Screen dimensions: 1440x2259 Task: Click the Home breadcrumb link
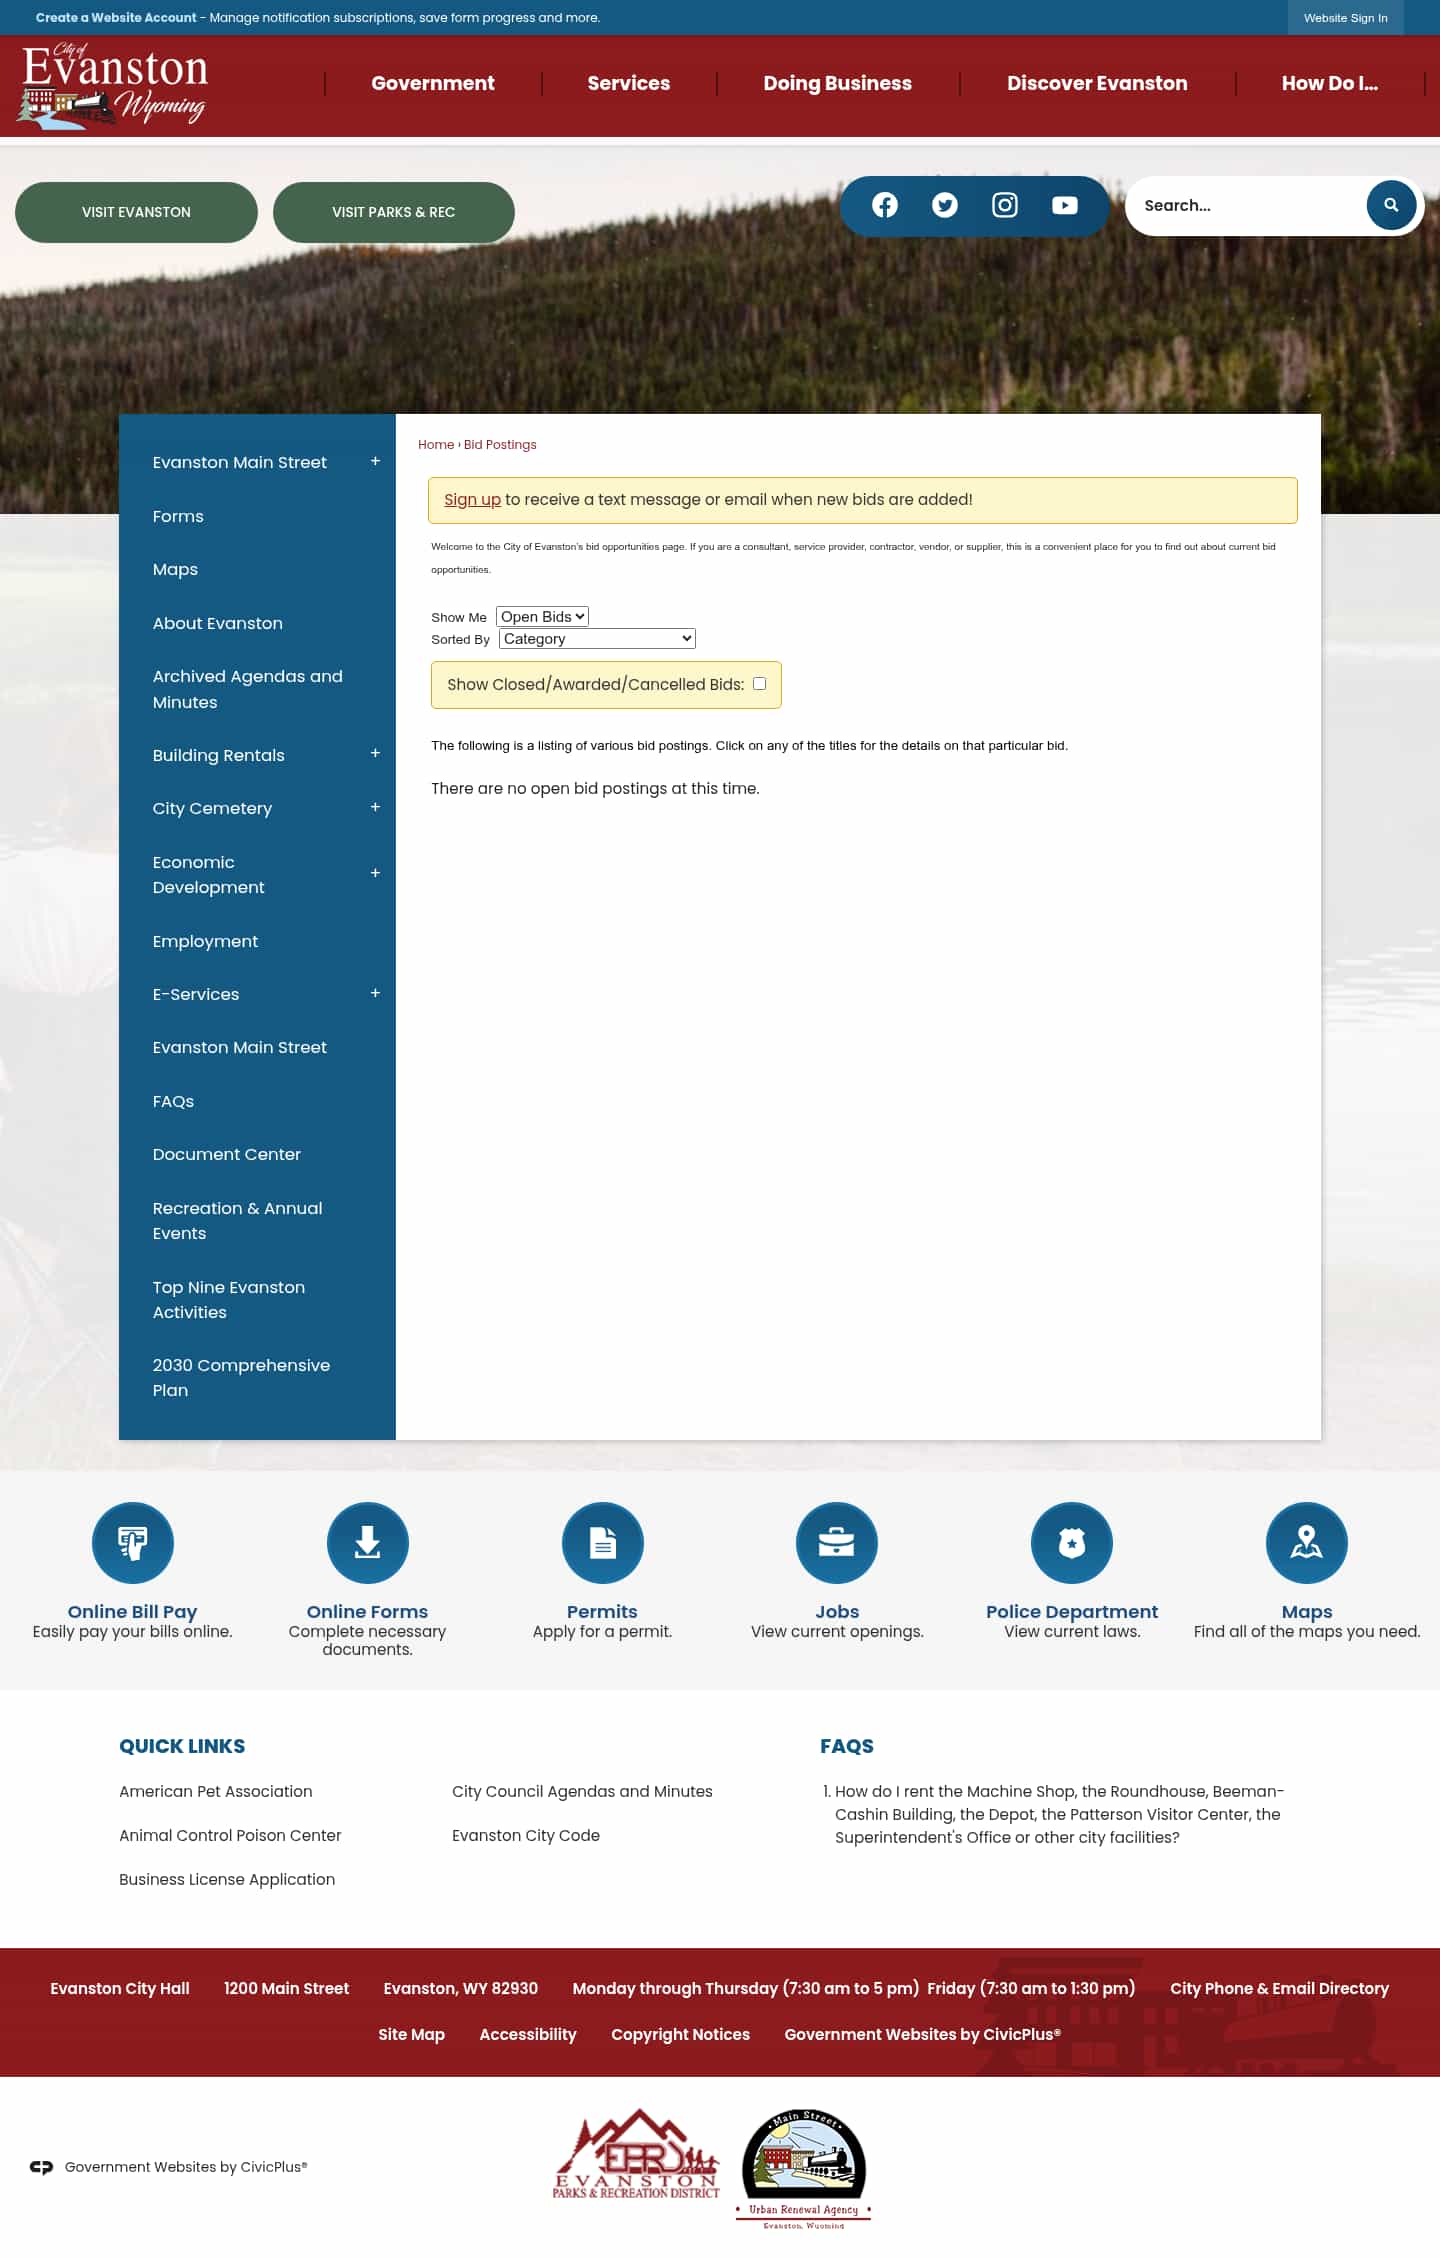pos(436,445)
